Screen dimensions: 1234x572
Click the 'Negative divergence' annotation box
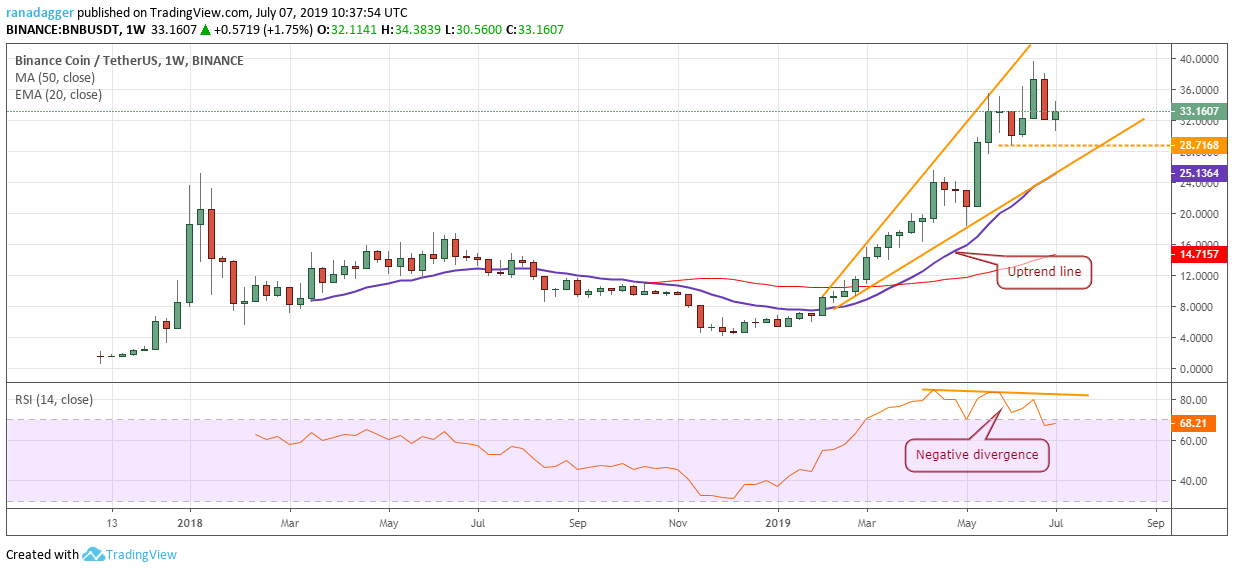click(979, 455)
